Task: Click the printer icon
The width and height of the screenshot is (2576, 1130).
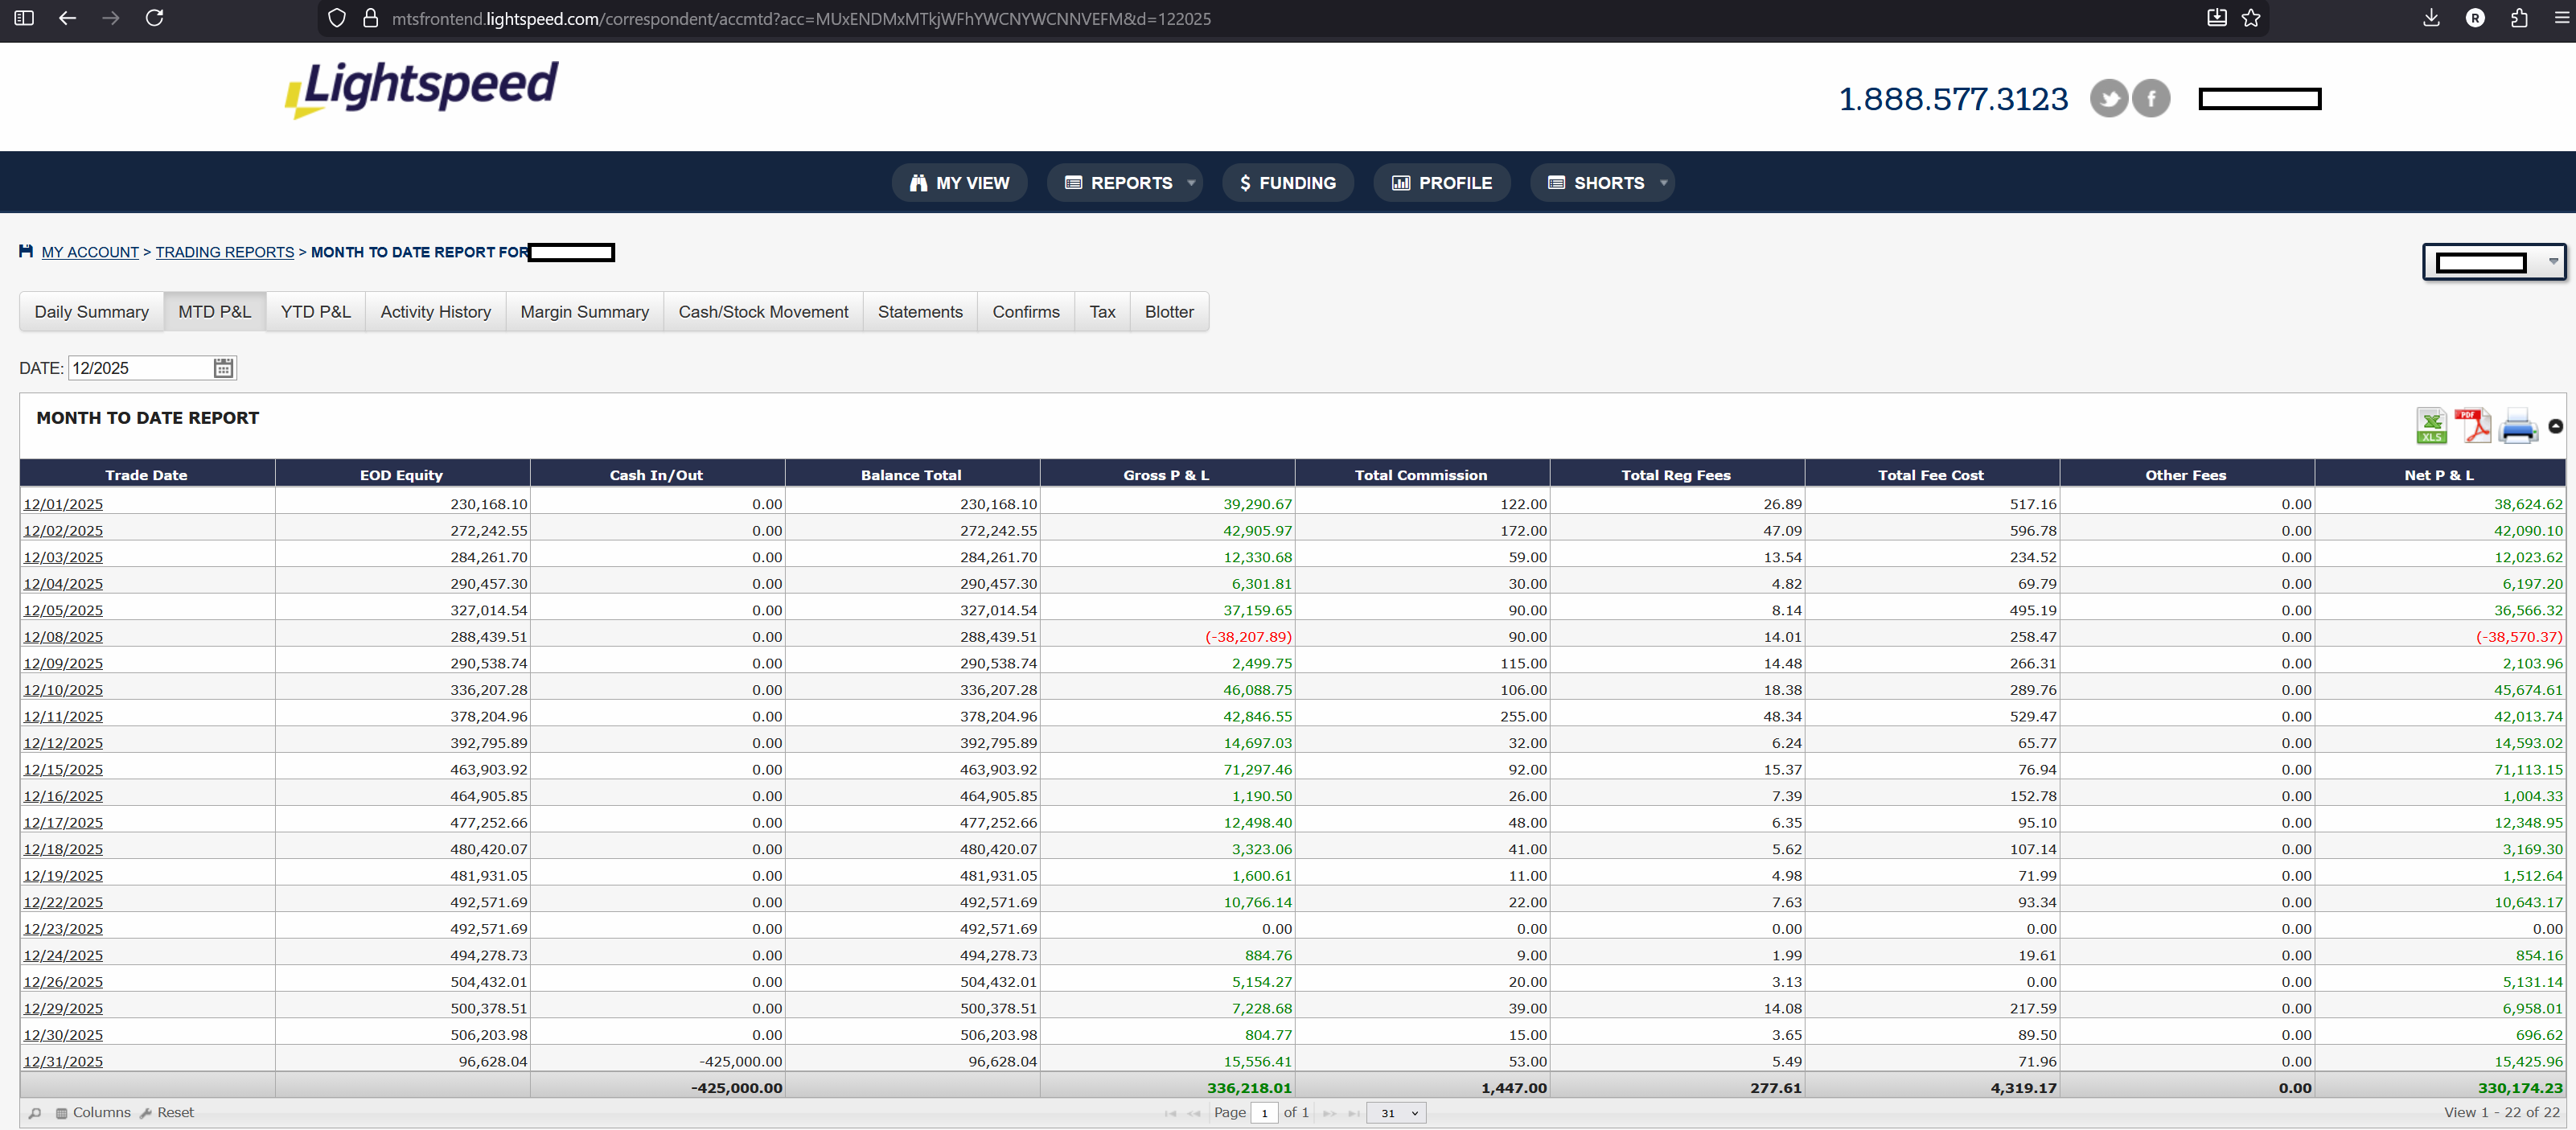Action: click(2517, 427)
